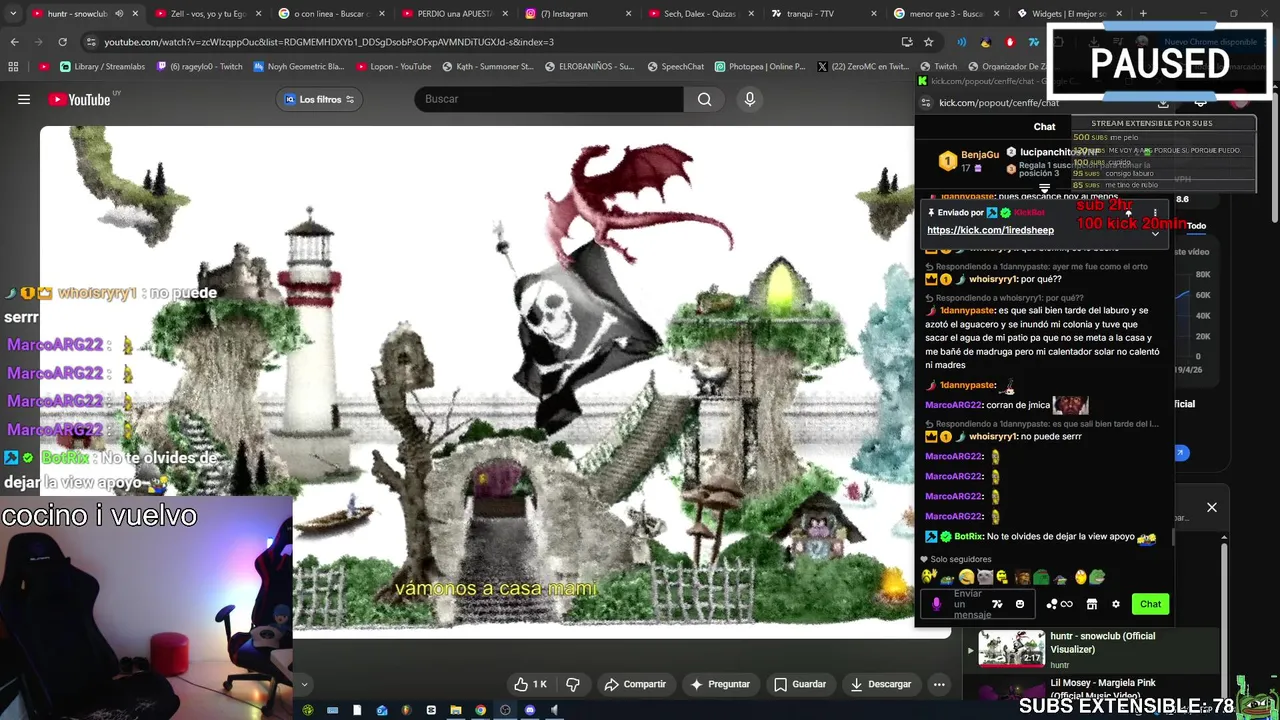Bookmark this page with the star icon
Screen dimensions: 1280x720
point(928,42)
